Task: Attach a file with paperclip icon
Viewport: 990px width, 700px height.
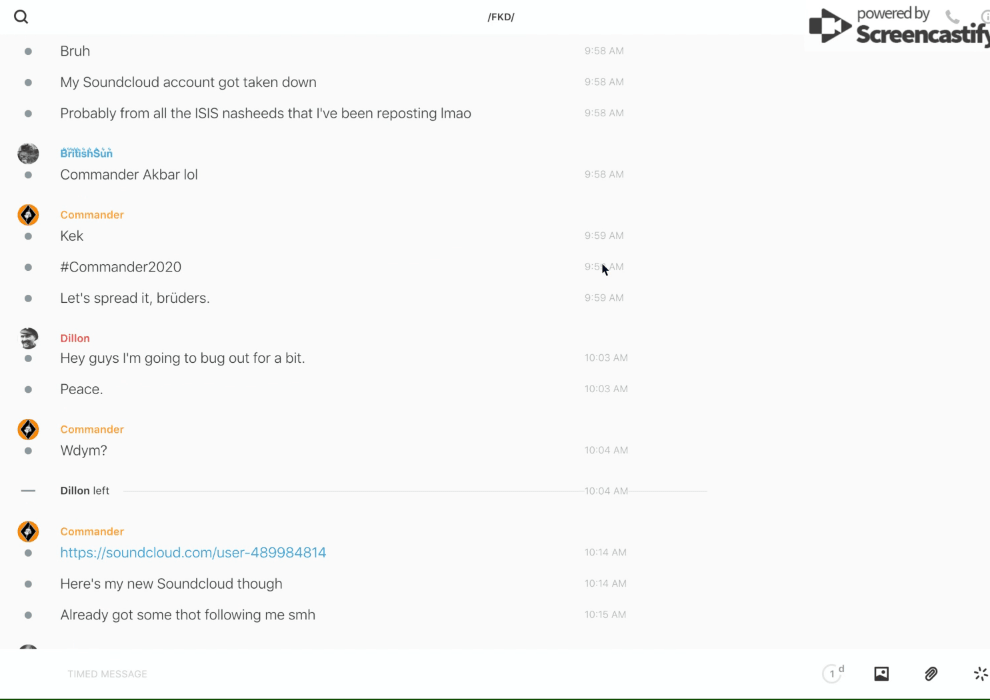Action: [931, 674]
